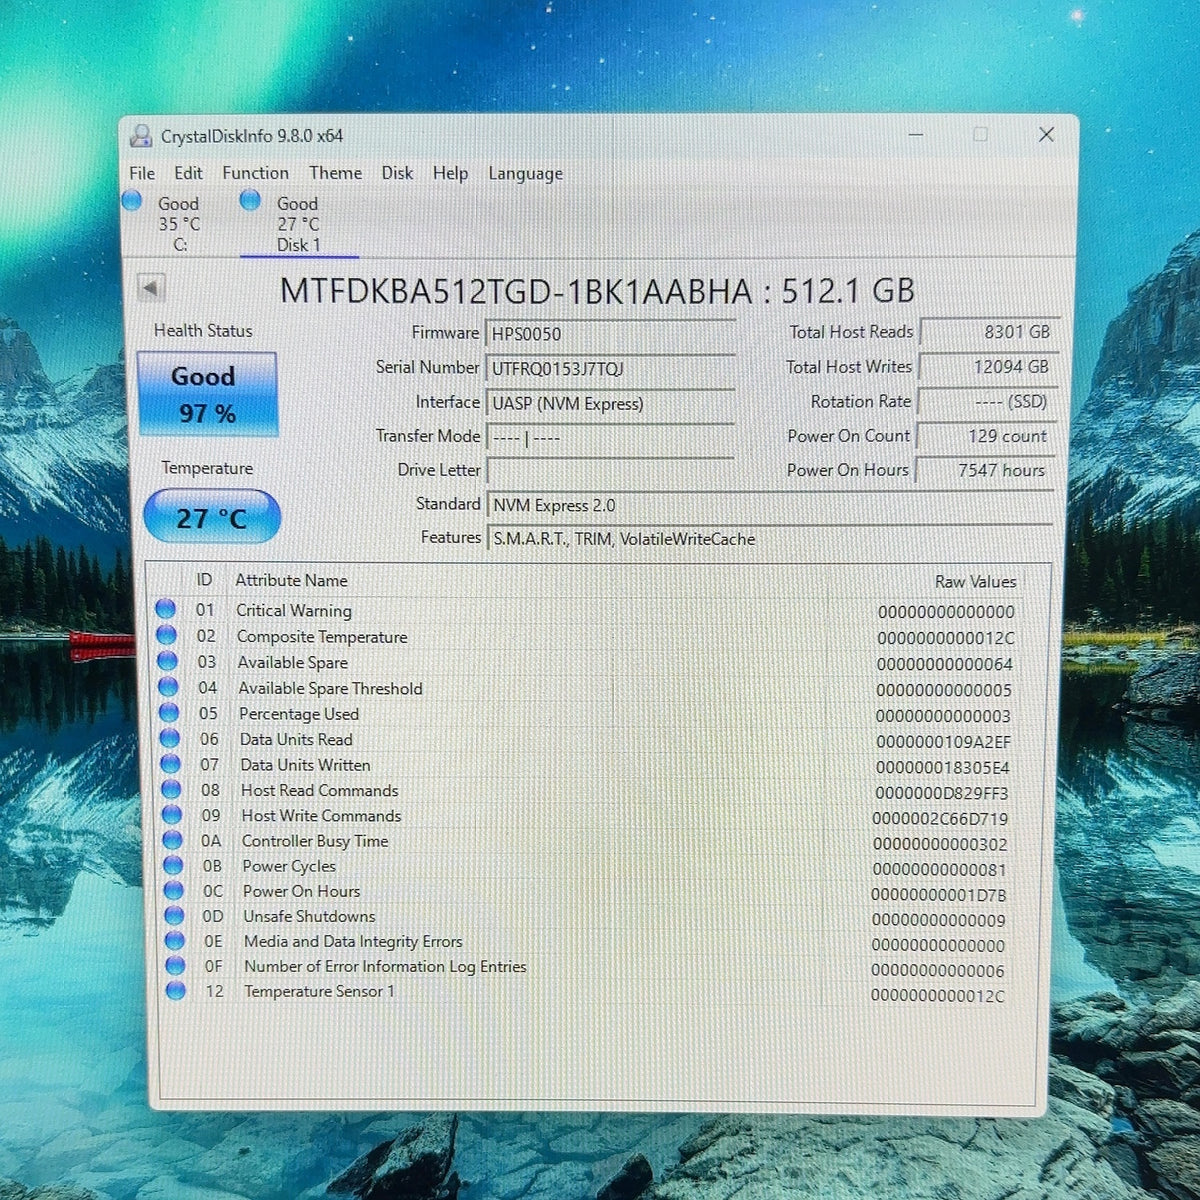
Task: Open the File menu
Action: point(142,173)
